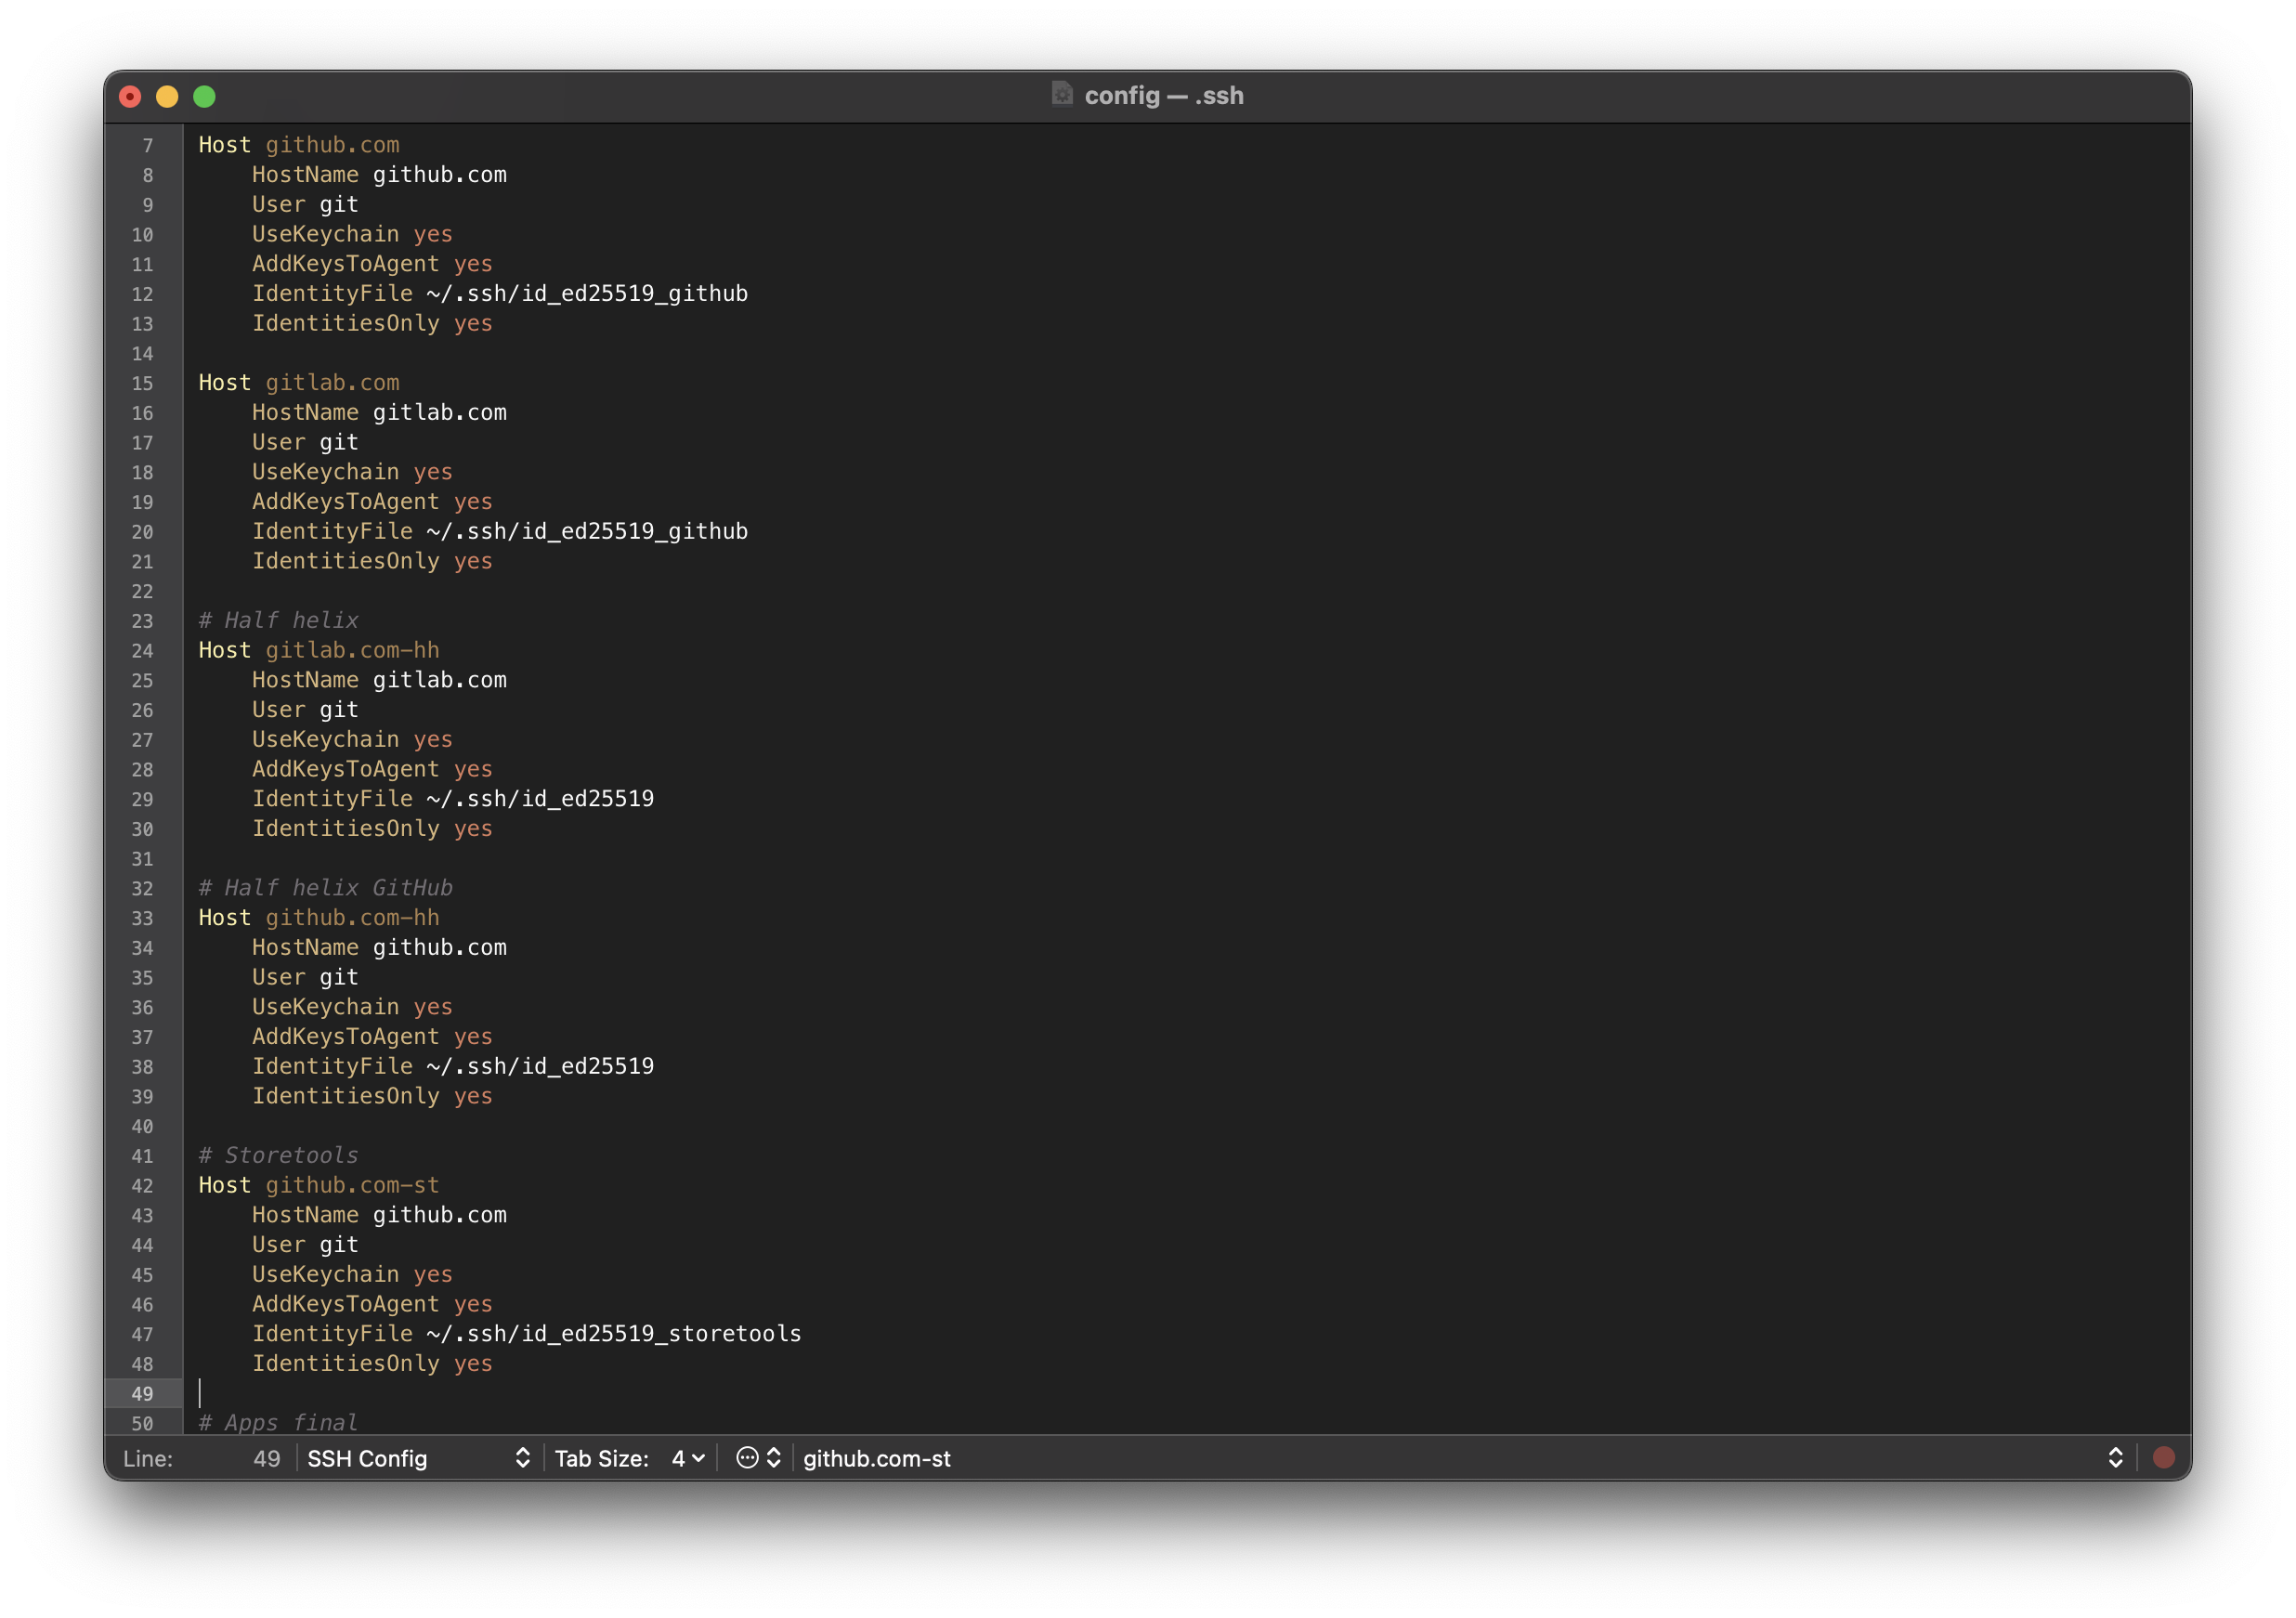Click 'HostName github.com' on line 43

coord(379,1215)
